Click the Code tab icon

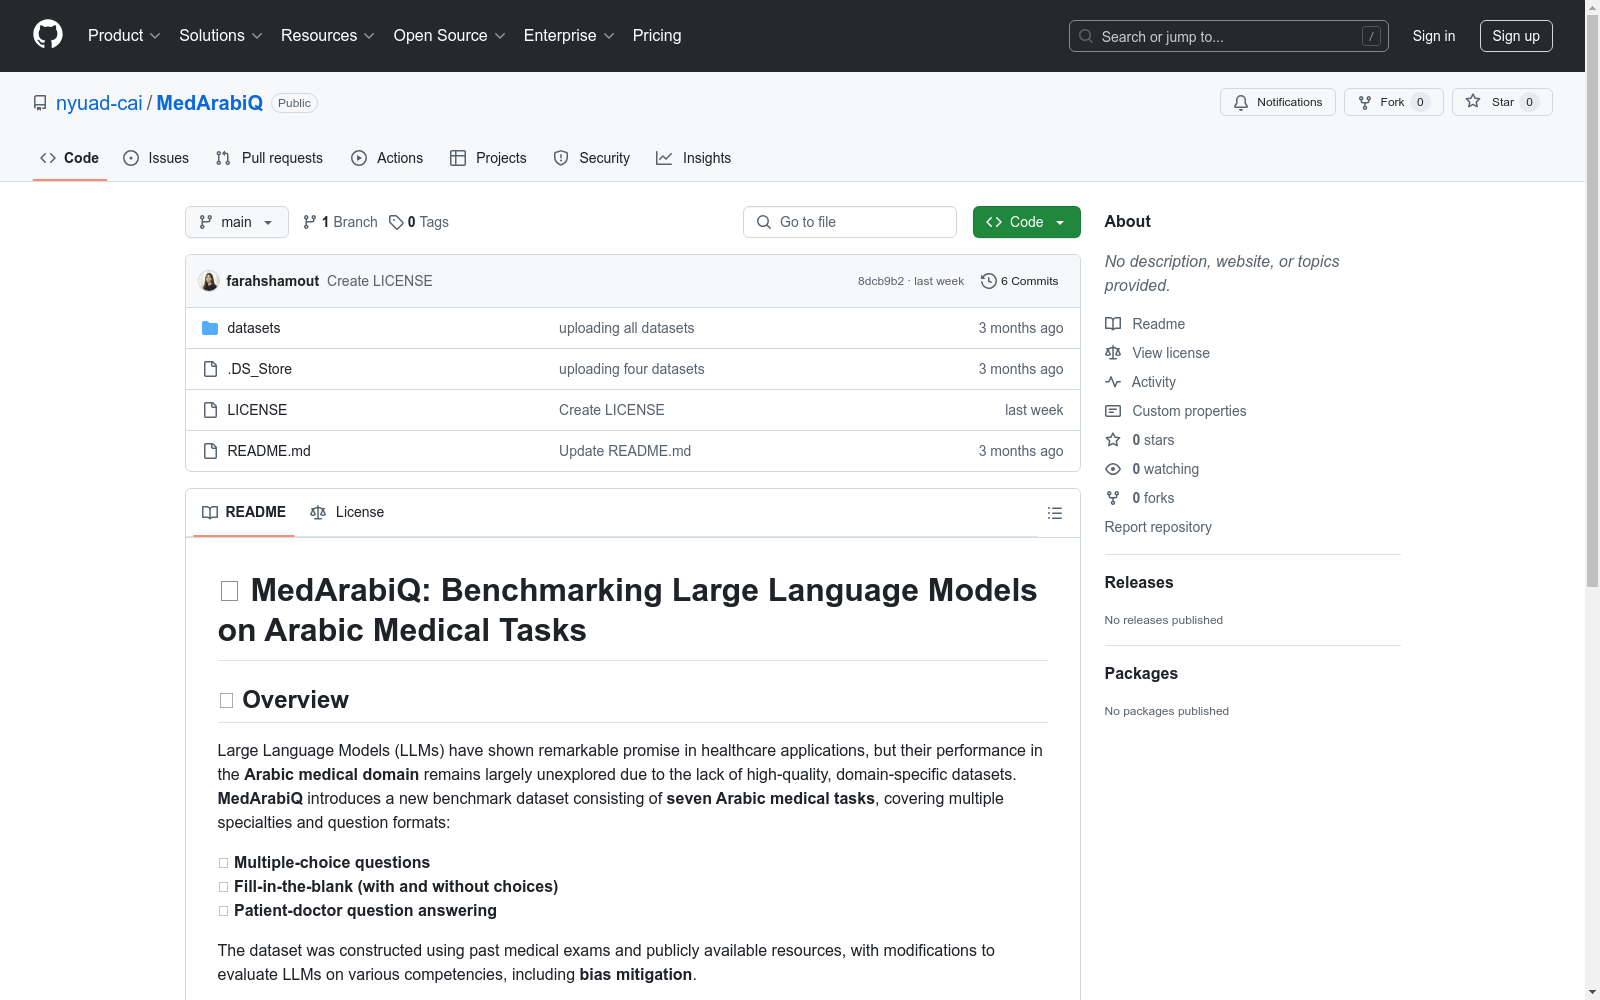coord(48,158)
